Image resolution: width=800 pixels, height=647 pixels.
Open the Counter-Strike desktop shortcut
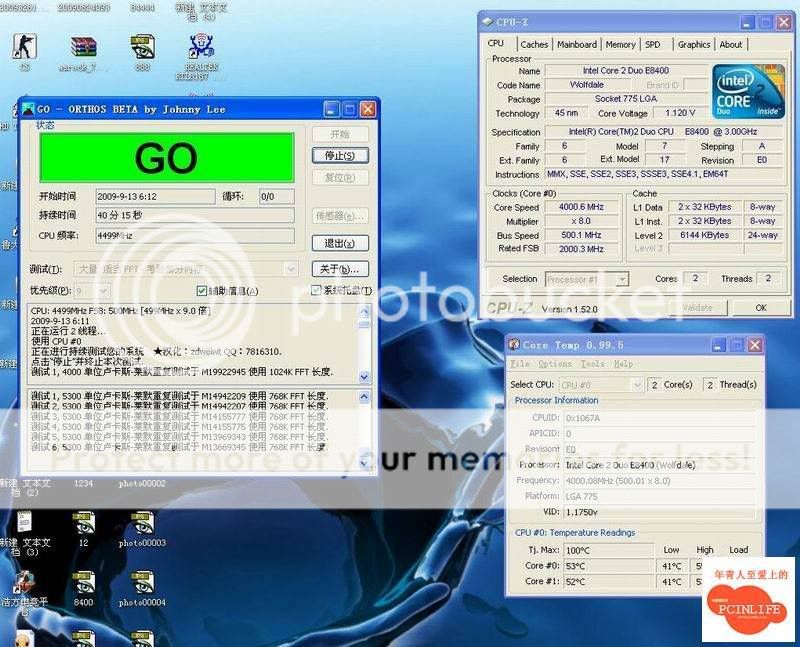click(21, 45)
